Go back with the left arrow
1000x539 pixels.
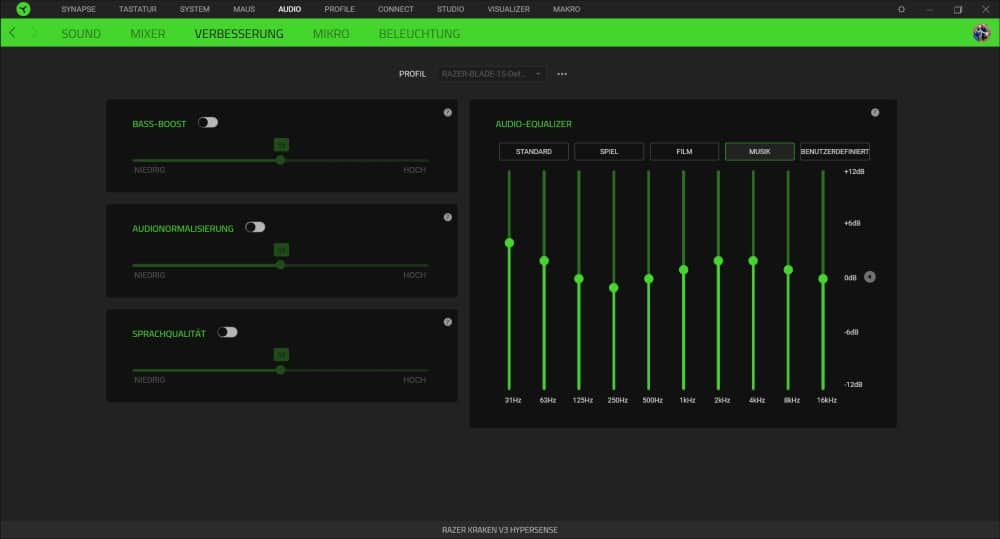pos(12,33)
